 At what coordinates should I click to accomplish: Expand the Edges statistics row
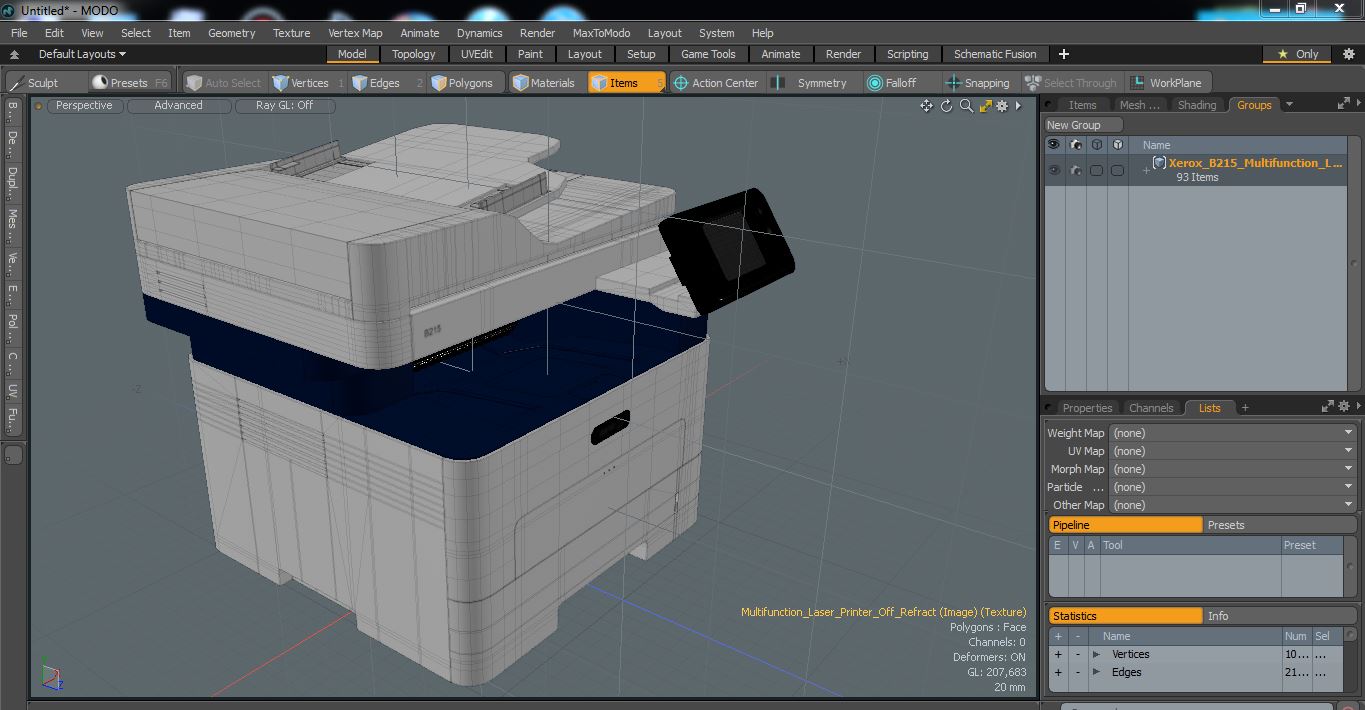point(1096,672)
